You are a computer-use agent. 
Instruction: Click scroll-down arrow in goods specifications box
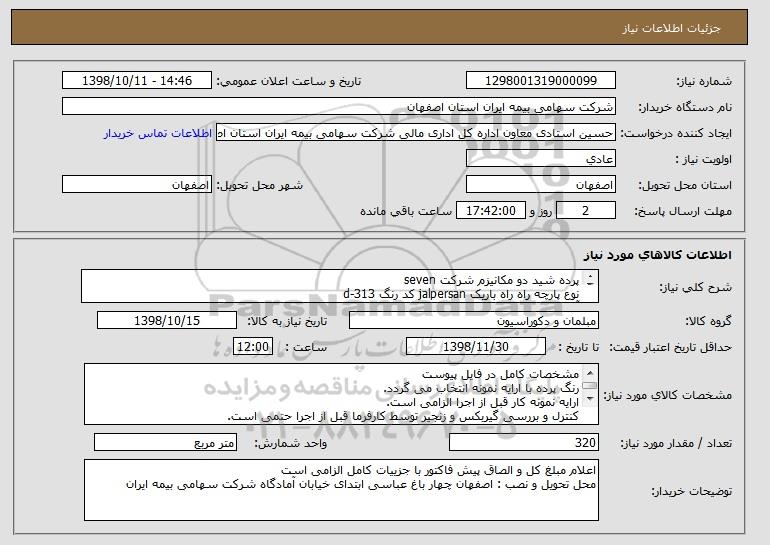590,397
